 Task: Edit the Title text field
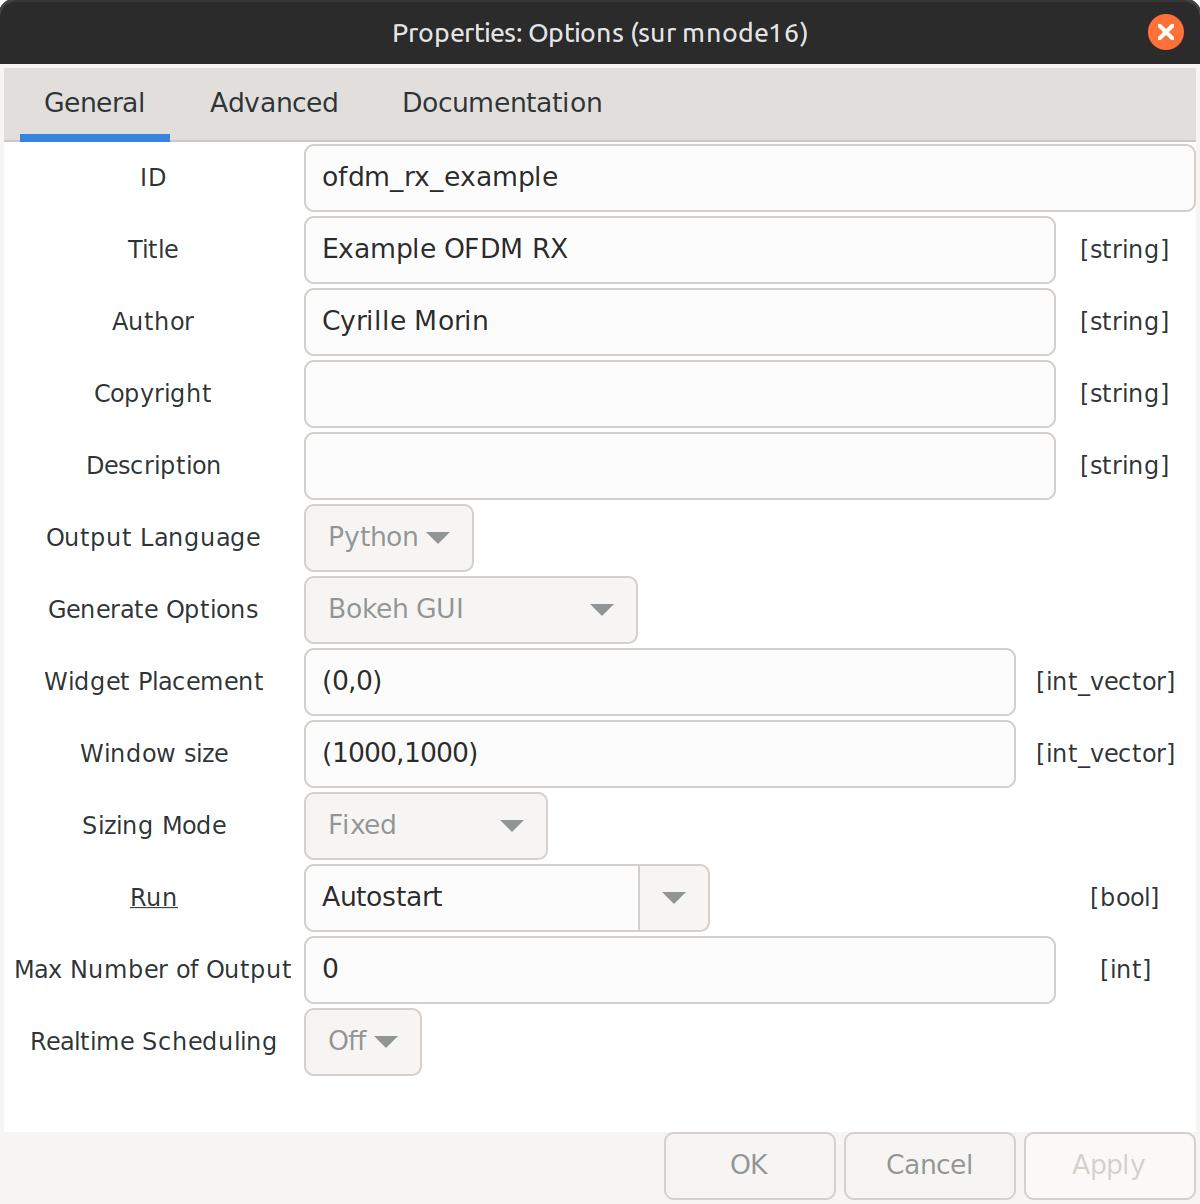click(679, 250)
